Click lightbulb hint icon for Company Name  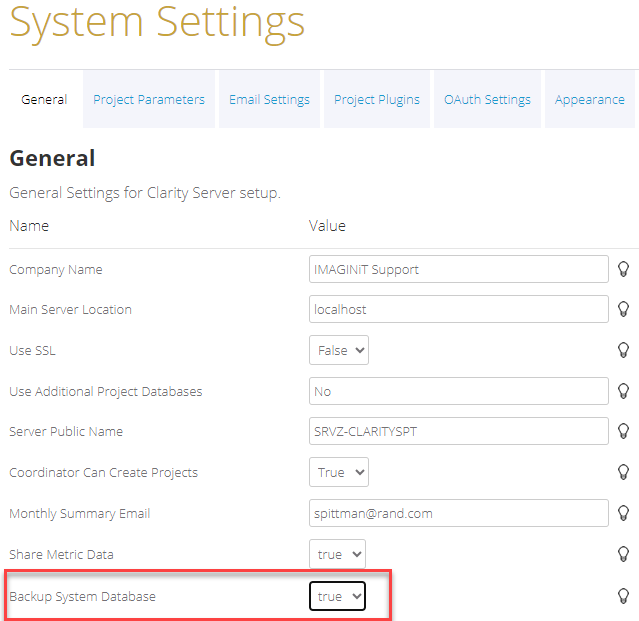coord(623,269)
